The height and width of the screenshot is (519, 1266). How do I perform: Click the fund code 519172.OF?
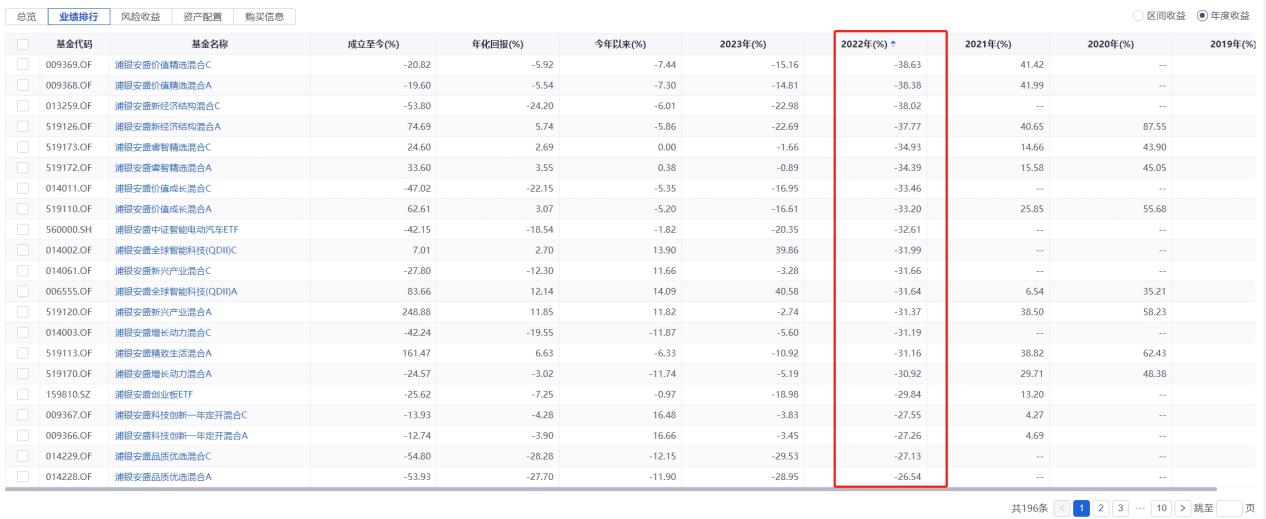tap(70, 167)
